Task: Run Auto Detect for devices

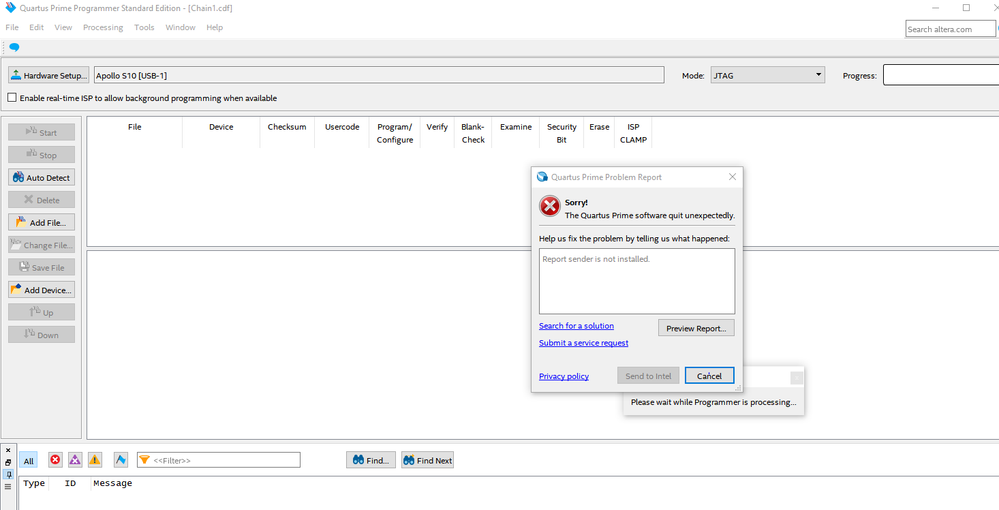Action: click(41, 177)
